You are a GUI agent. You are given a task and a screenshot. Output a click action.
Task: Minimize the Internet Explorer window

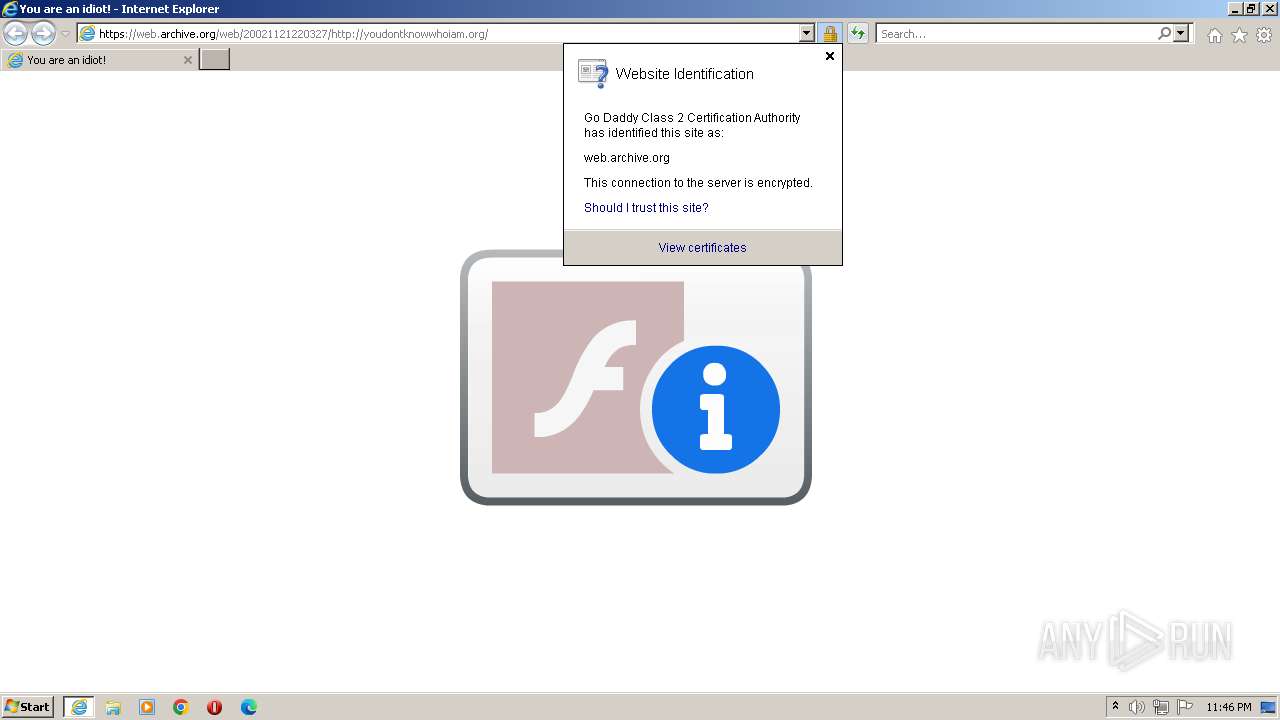point(1236,9)
